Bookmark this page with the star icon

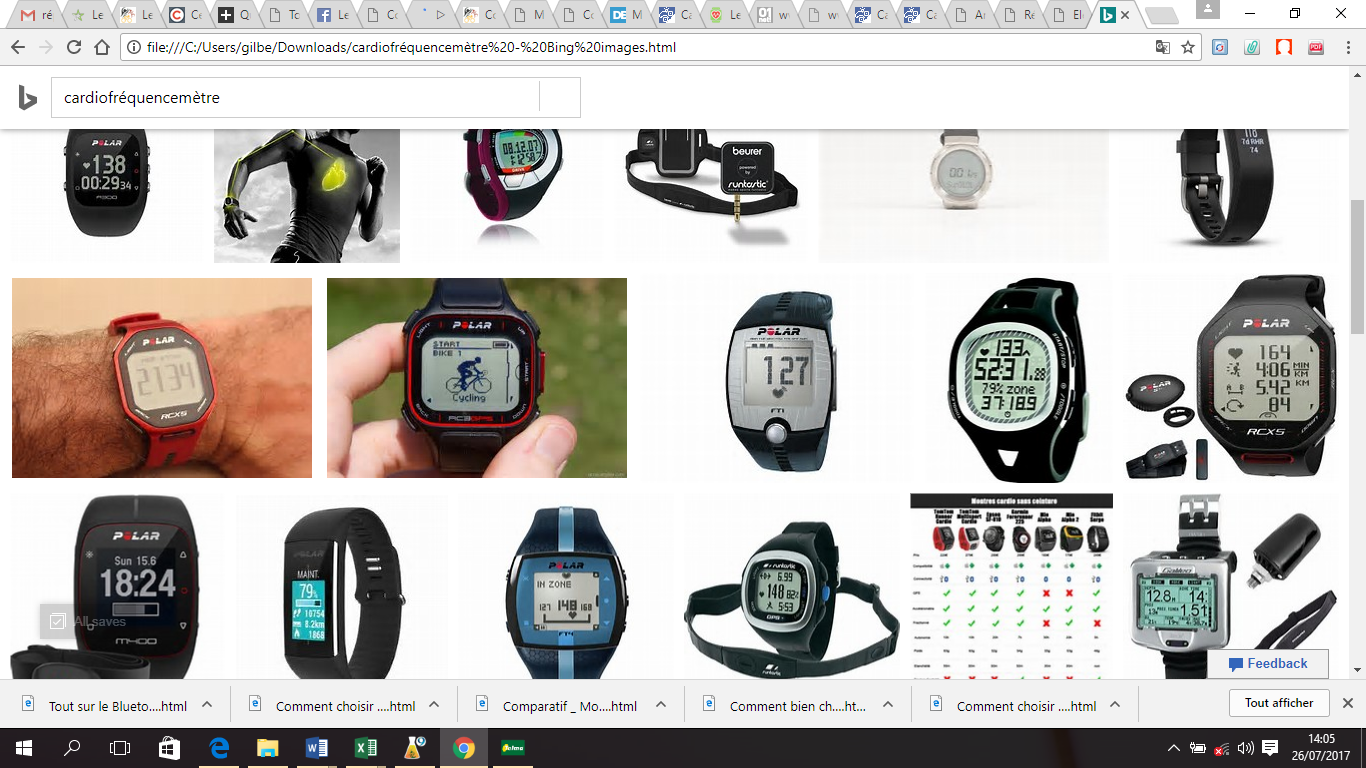coord(1188,47)
